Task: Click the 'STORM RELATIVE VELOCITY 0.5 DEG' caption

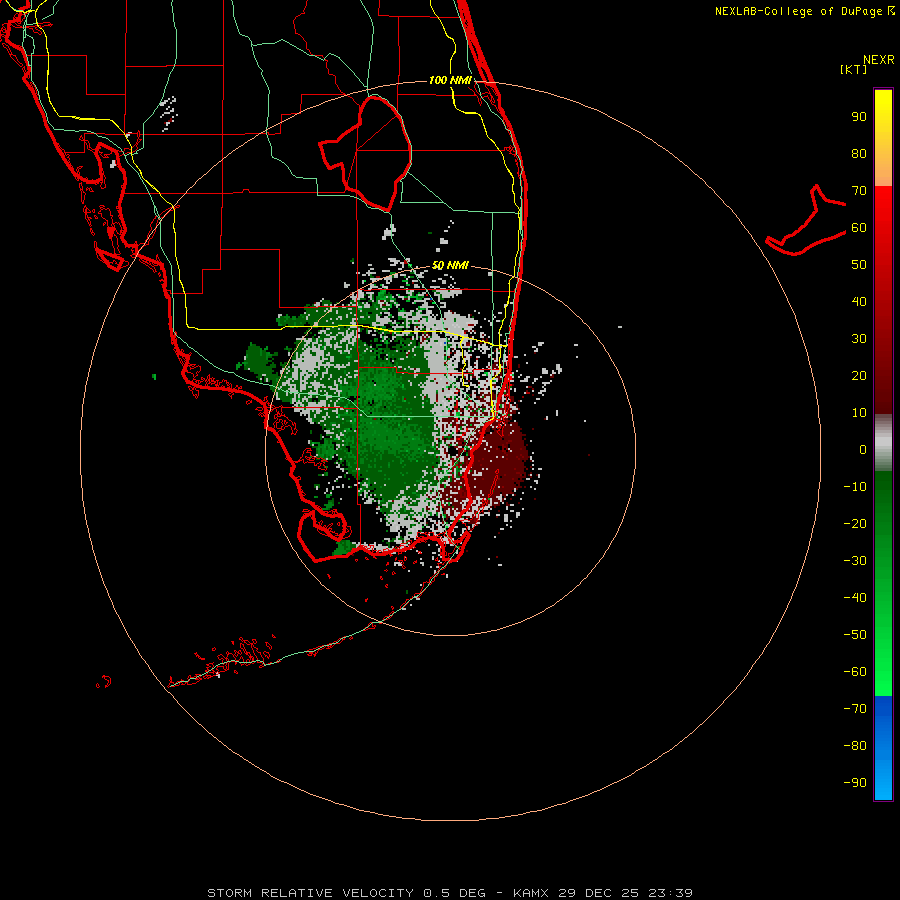Action: pyautogui.click(x=346, y=893)
